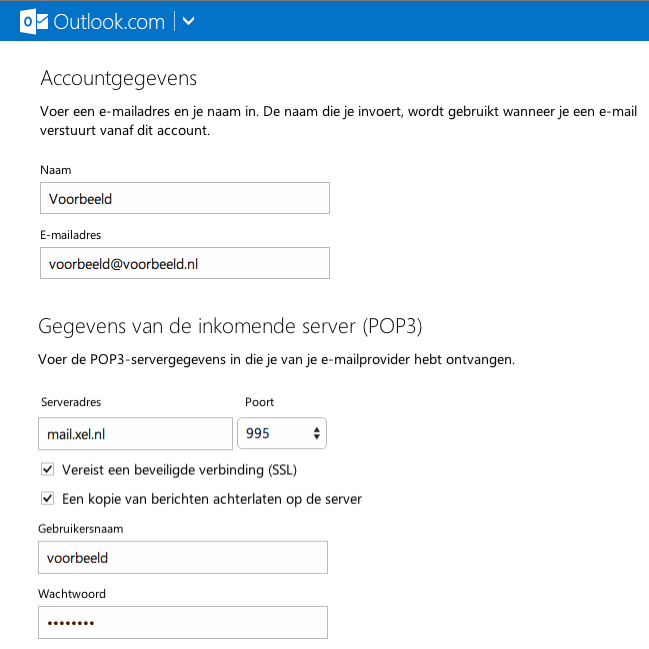
Task: Click the "Wachtwoord" field label
Action: [x=72, y=594]
